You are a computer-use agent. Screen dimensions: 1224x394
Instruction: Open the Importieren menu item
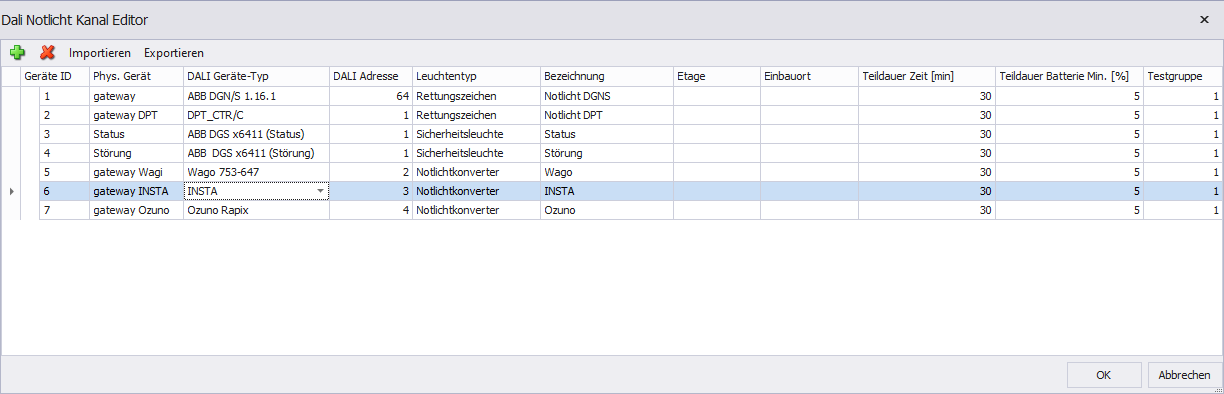coord(100,52)
